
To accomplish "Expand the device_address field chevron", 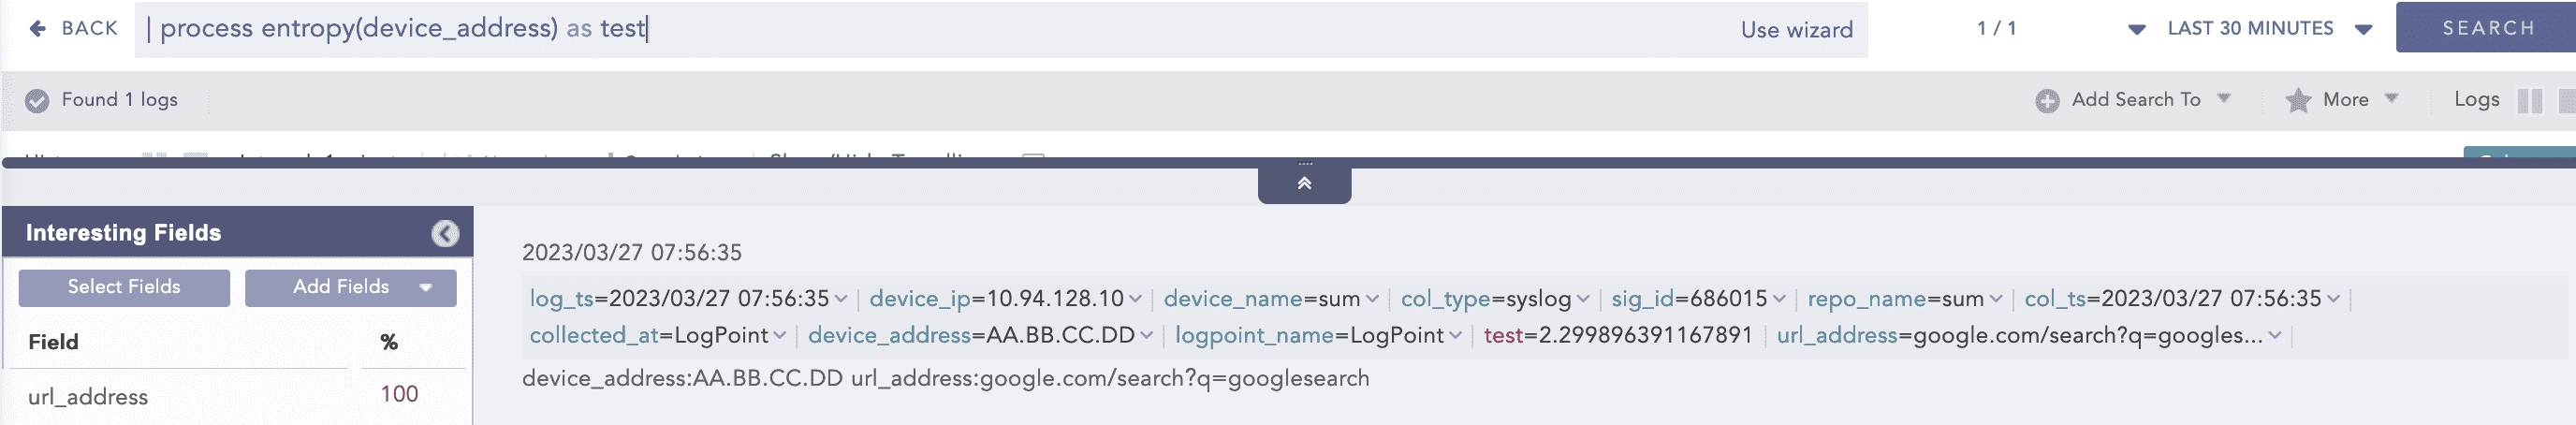I will point(1146,336).
